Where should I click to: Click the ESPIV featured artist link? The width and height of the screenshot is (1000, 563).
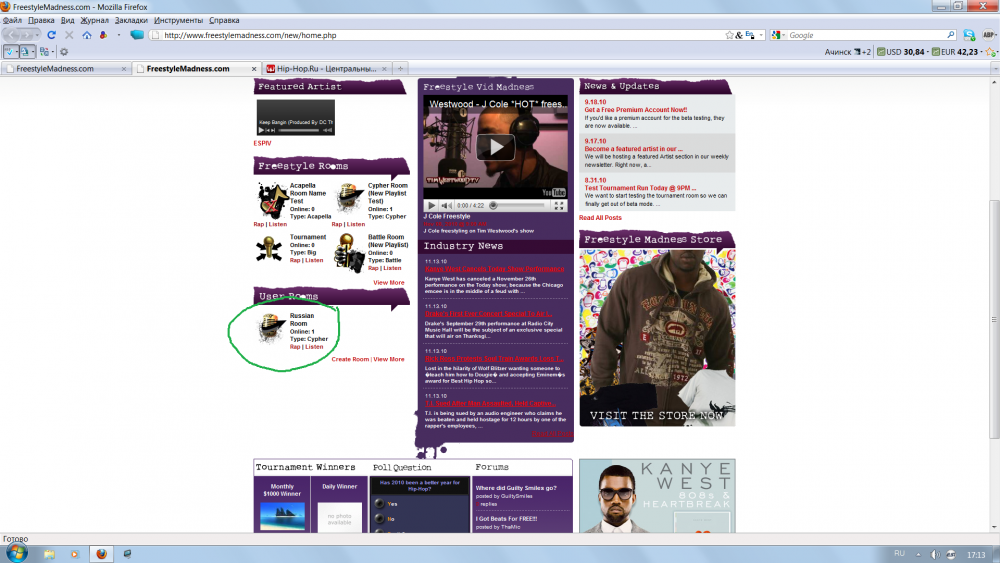click(262, 143)
